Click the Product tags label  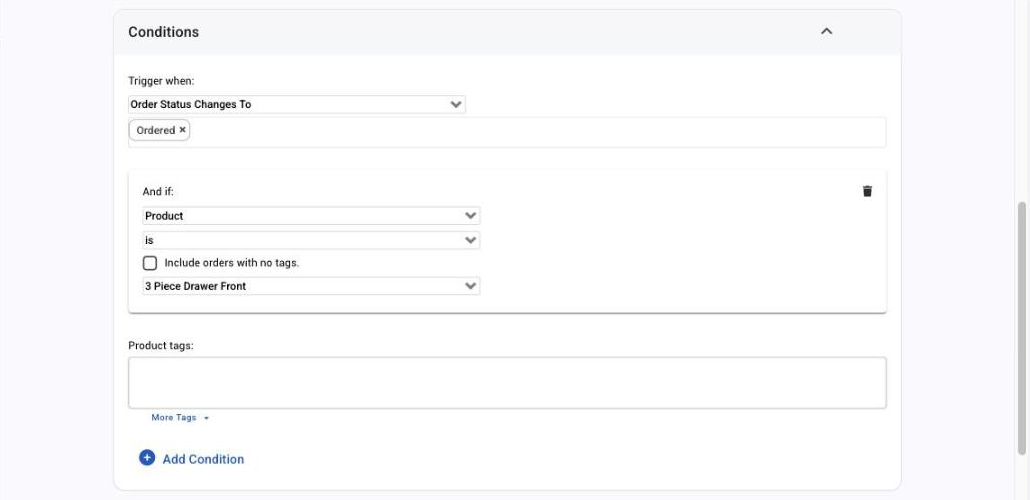tap(161, 346)
